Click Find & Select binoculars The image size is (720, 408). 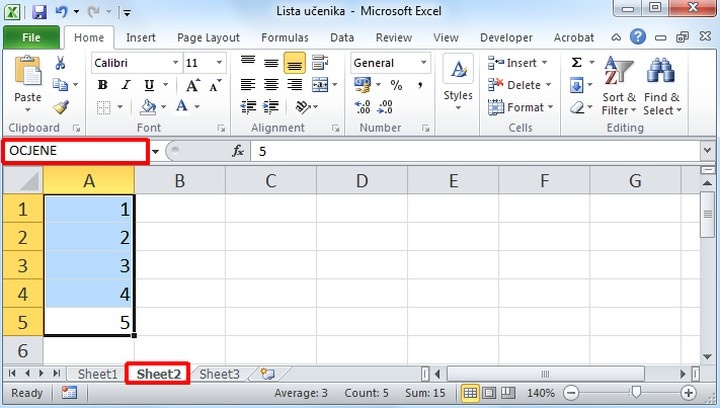click(661, 85)
